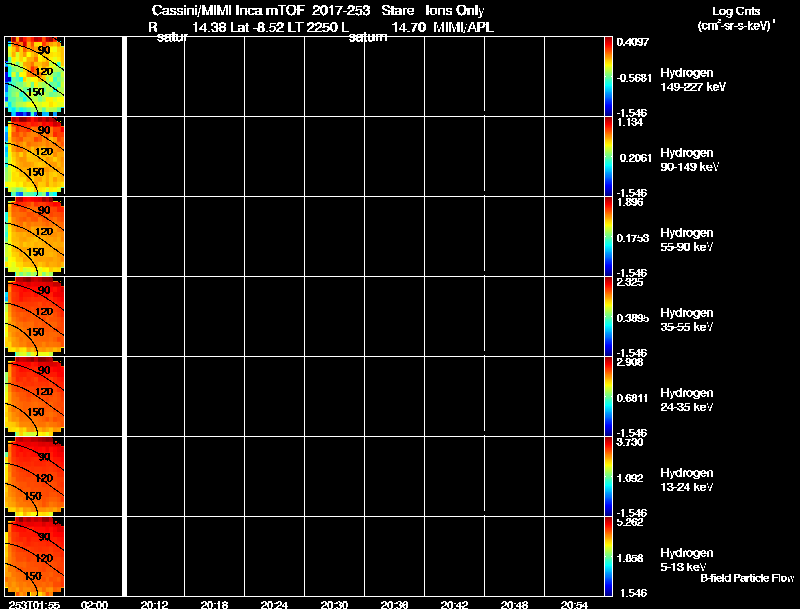This screenshot has width=800, height=609.
Task: Click the color scale for Hydrogen 35-55 keV
Action: tap(608, 316)
